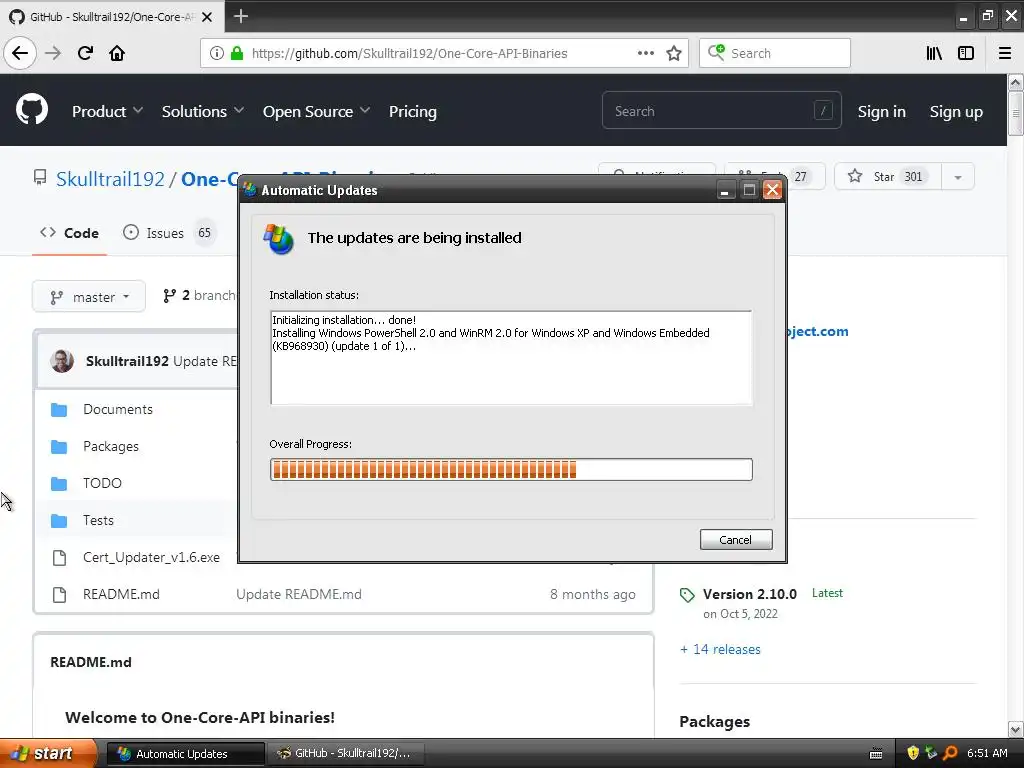Viewport: 1024px width, 768px height.
Task: Reload the current page
Action: point(86,53)
